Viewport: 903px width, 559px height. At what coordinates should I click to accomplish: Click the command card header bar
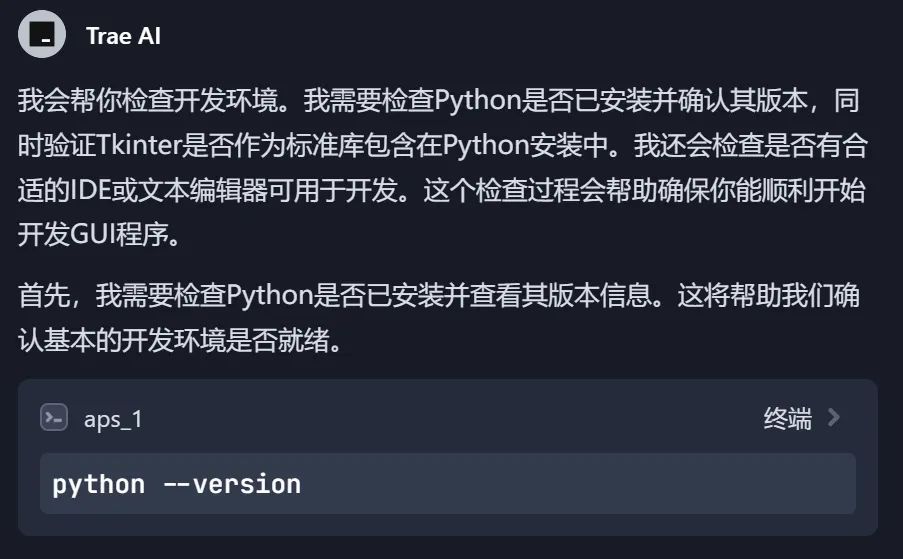point(450,418)
